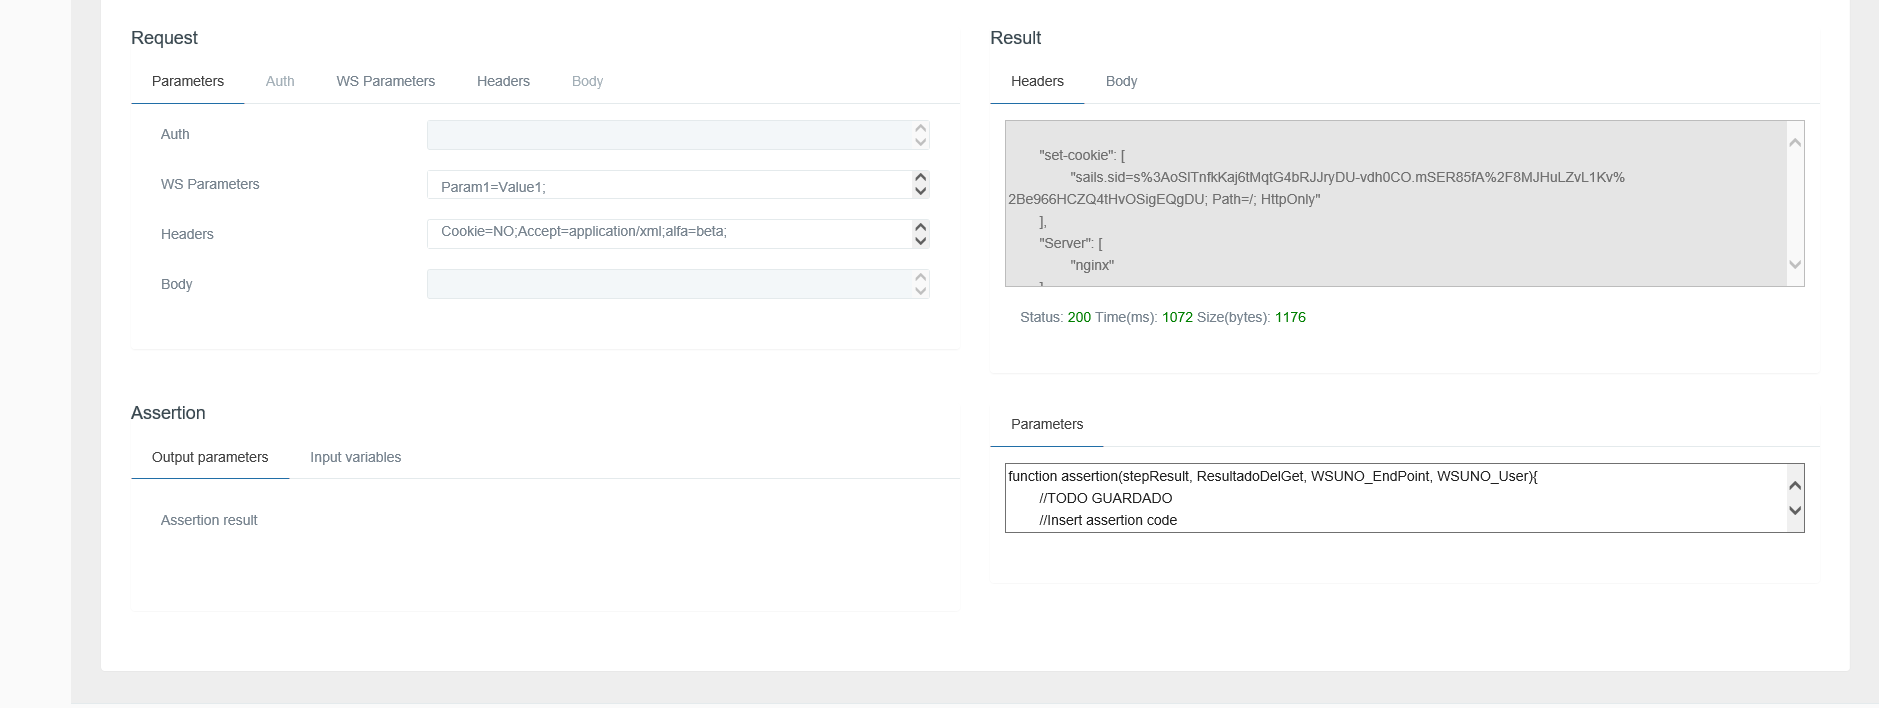Switch to Input variables tab

355,457
